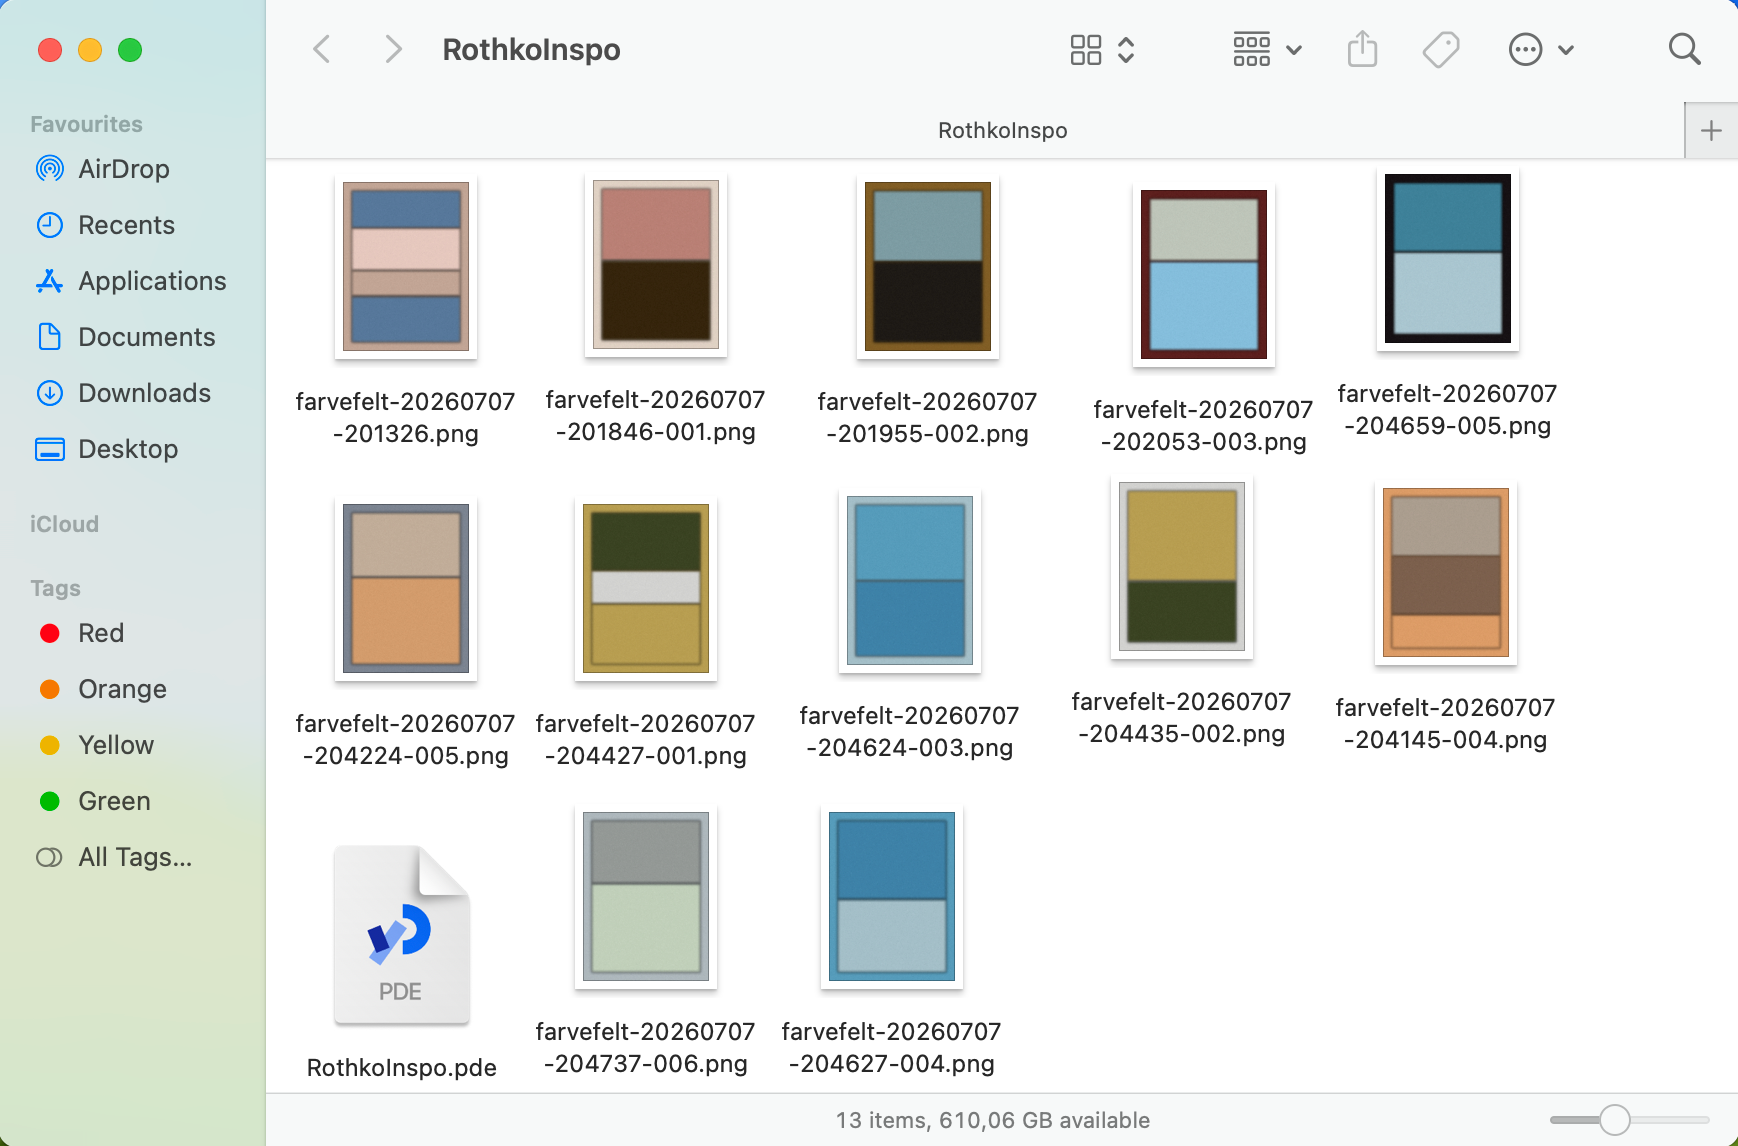Select thumbnail farvefelt-20260707-204659-005.png
The width and height of the screenshot is (1738, 1146).
1448,259
